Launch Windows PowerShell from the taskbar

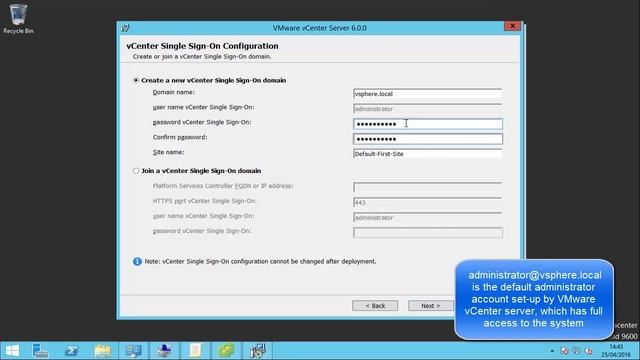[72, 351]
